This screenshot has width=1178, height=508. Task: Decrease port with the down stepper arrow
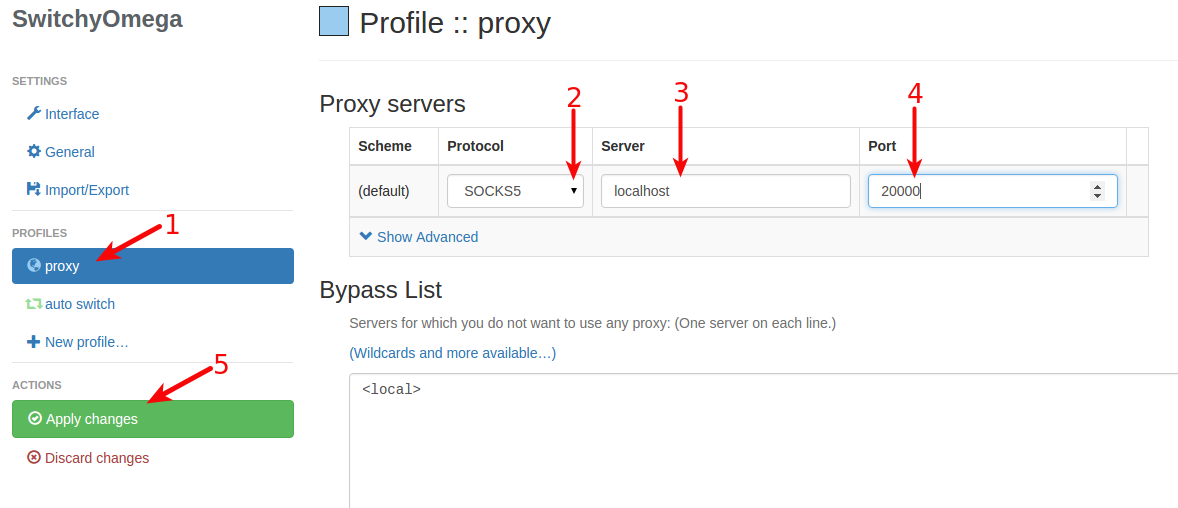pyautogui.click(x=1098, y=196)
